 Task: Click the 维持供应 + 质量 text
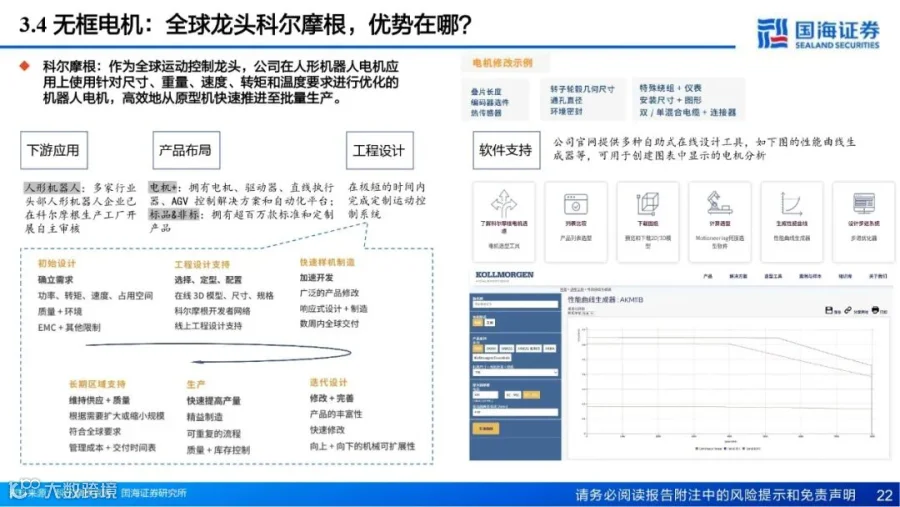point(99,400)
